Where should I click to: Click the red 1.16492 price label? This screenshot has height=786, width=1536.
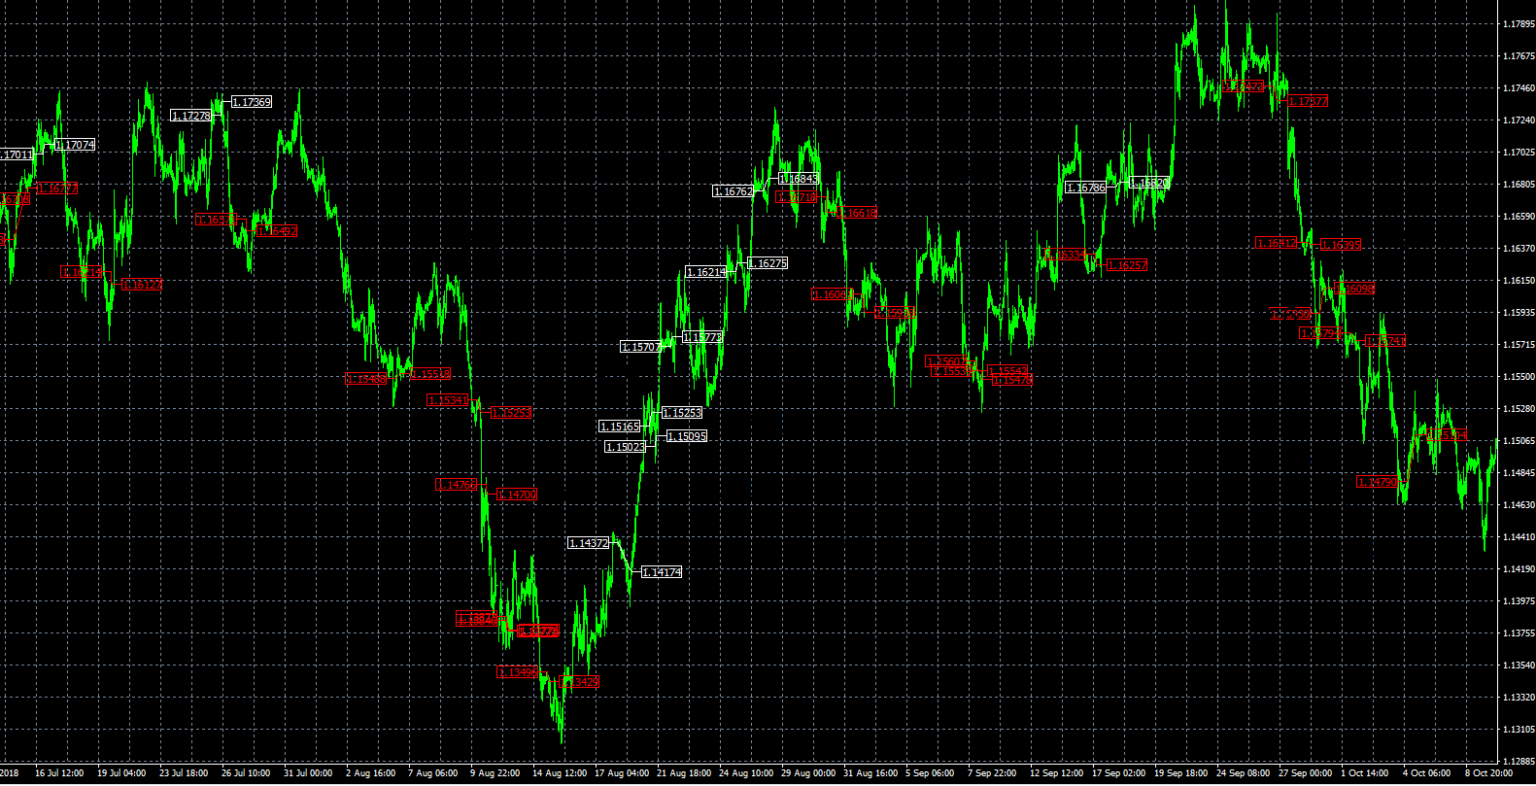point(276,231)
